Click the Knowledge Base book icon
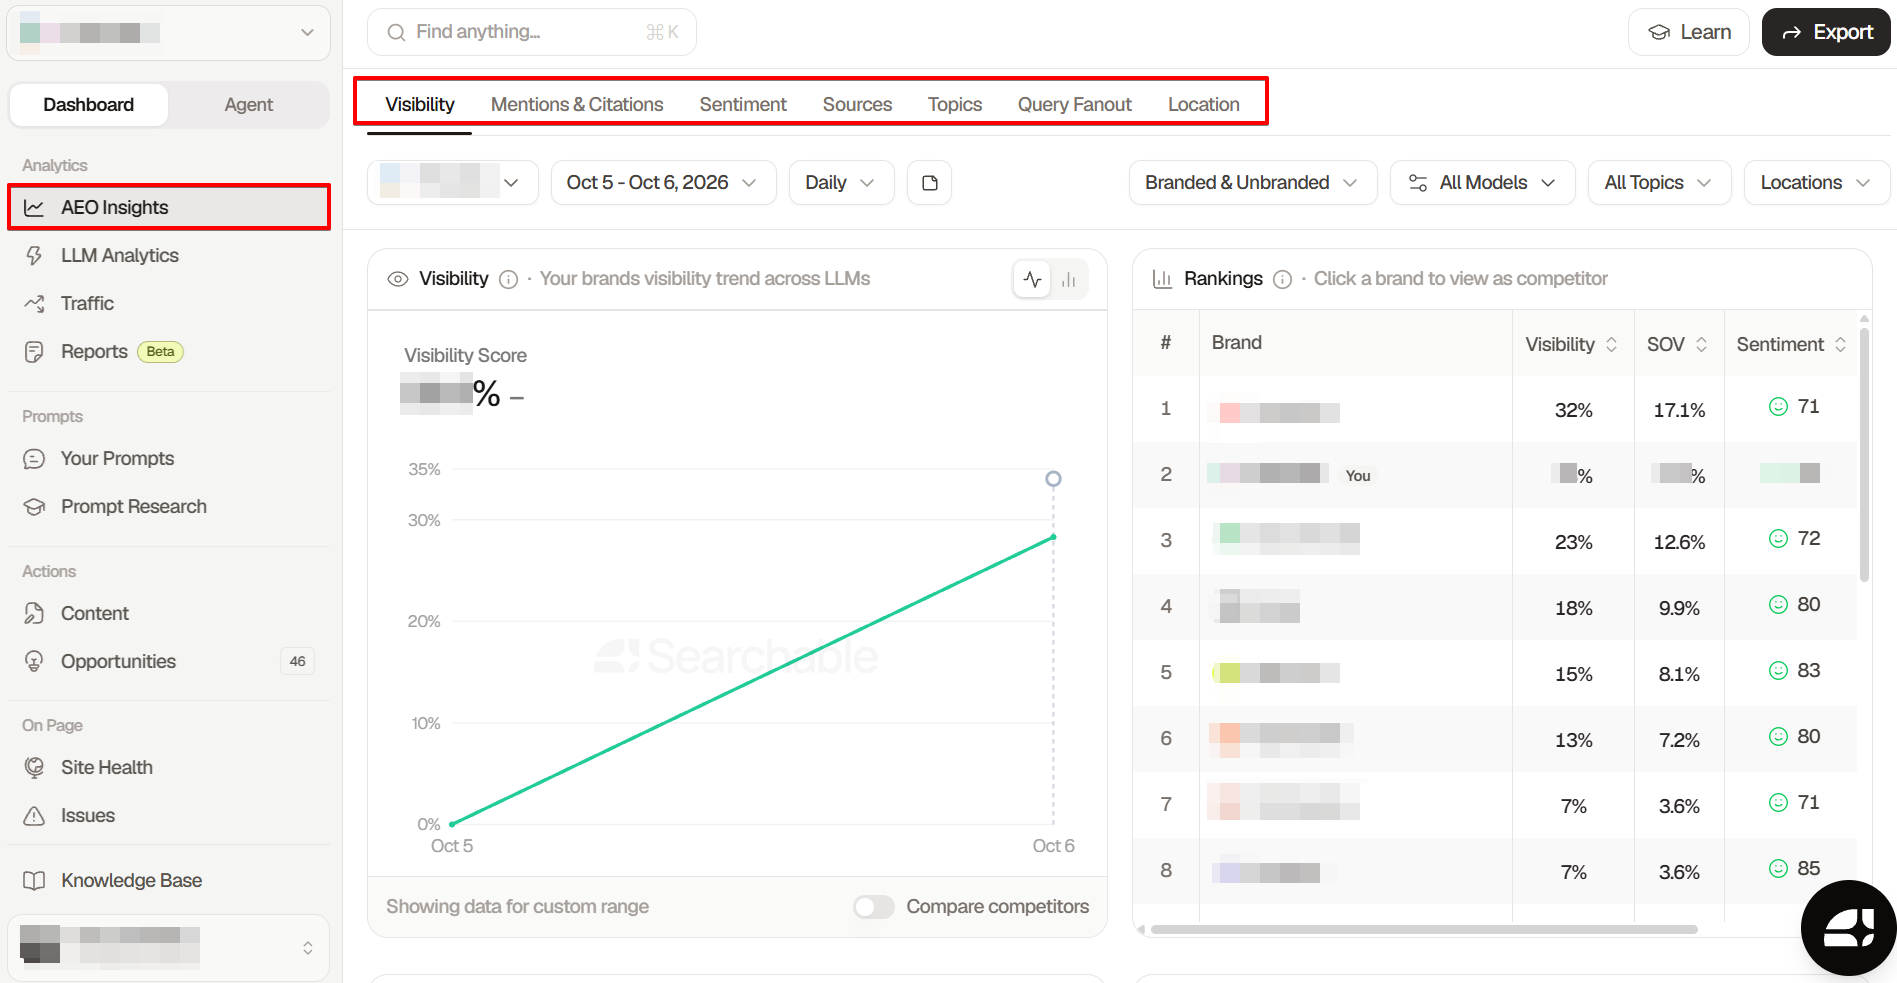 (34, 881)
